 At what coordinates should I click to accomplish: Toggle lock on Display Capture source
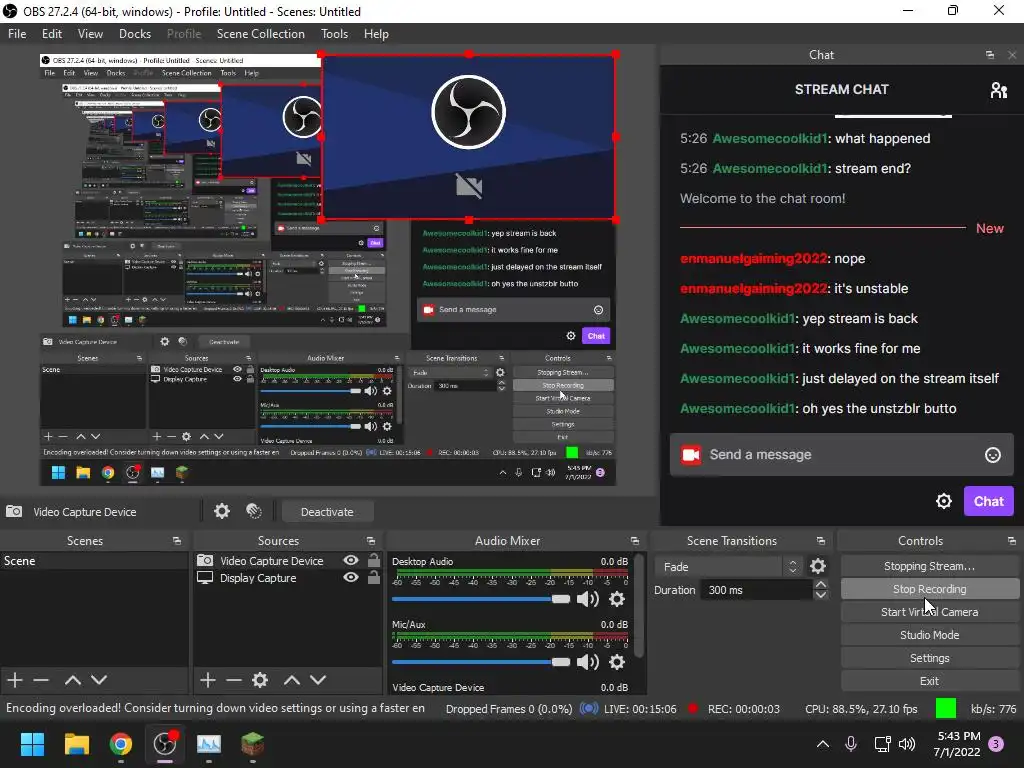tap(374, 577)
